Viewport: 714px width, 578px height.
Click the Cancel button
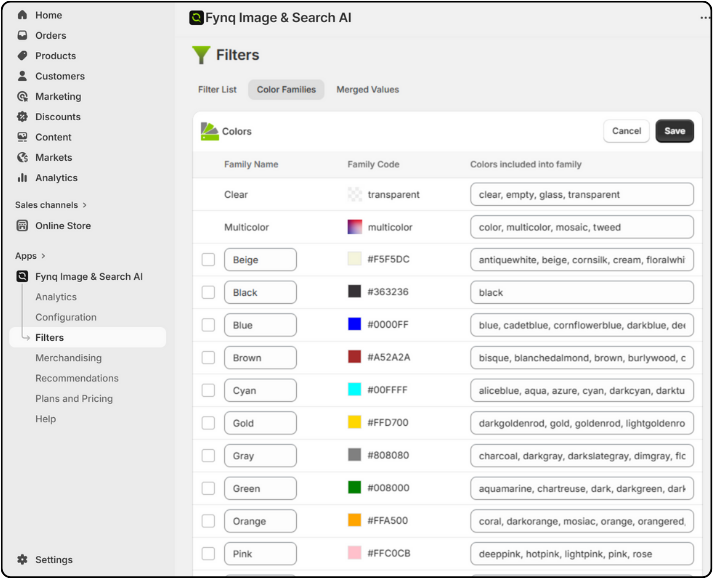(x=626, y=131)
